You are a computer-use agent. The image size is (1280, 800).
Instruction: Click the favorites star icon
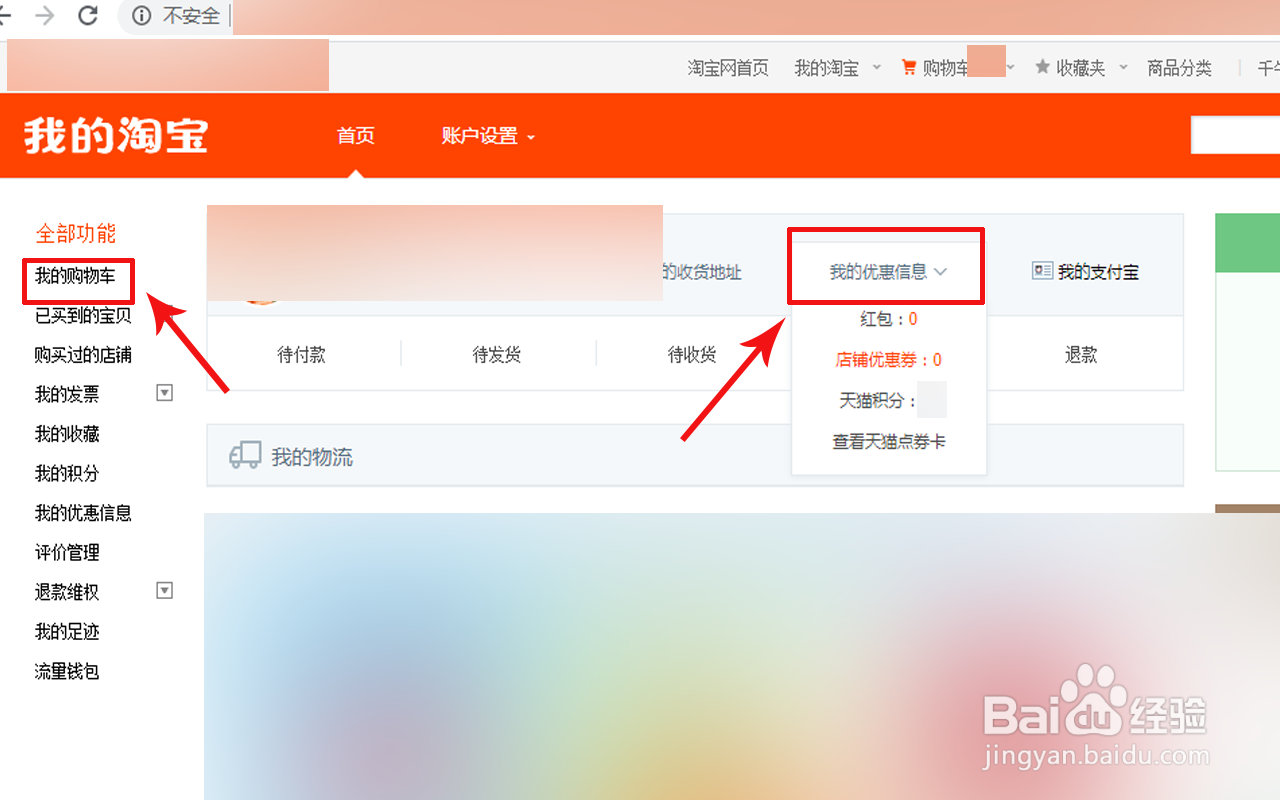(1042, 67)
